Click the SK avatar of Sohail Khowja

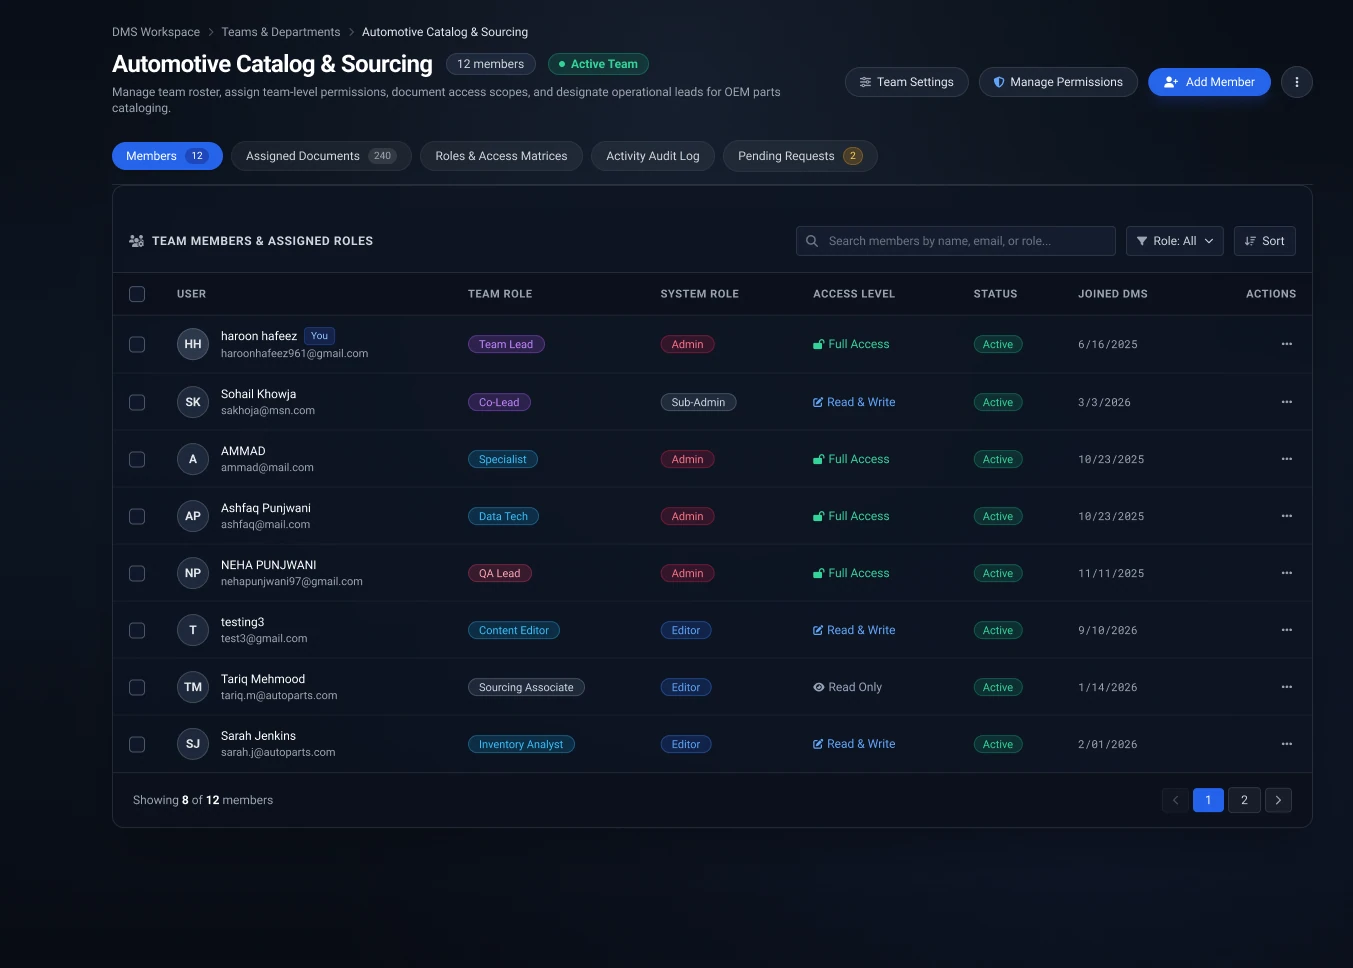pyautogui.click(x=193, y=402)
